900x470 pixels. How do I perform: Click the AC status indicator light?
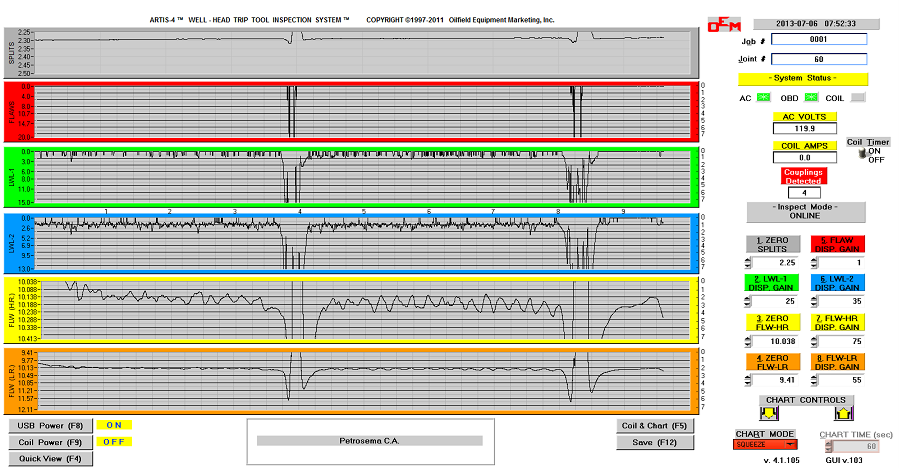pos(763,98)
